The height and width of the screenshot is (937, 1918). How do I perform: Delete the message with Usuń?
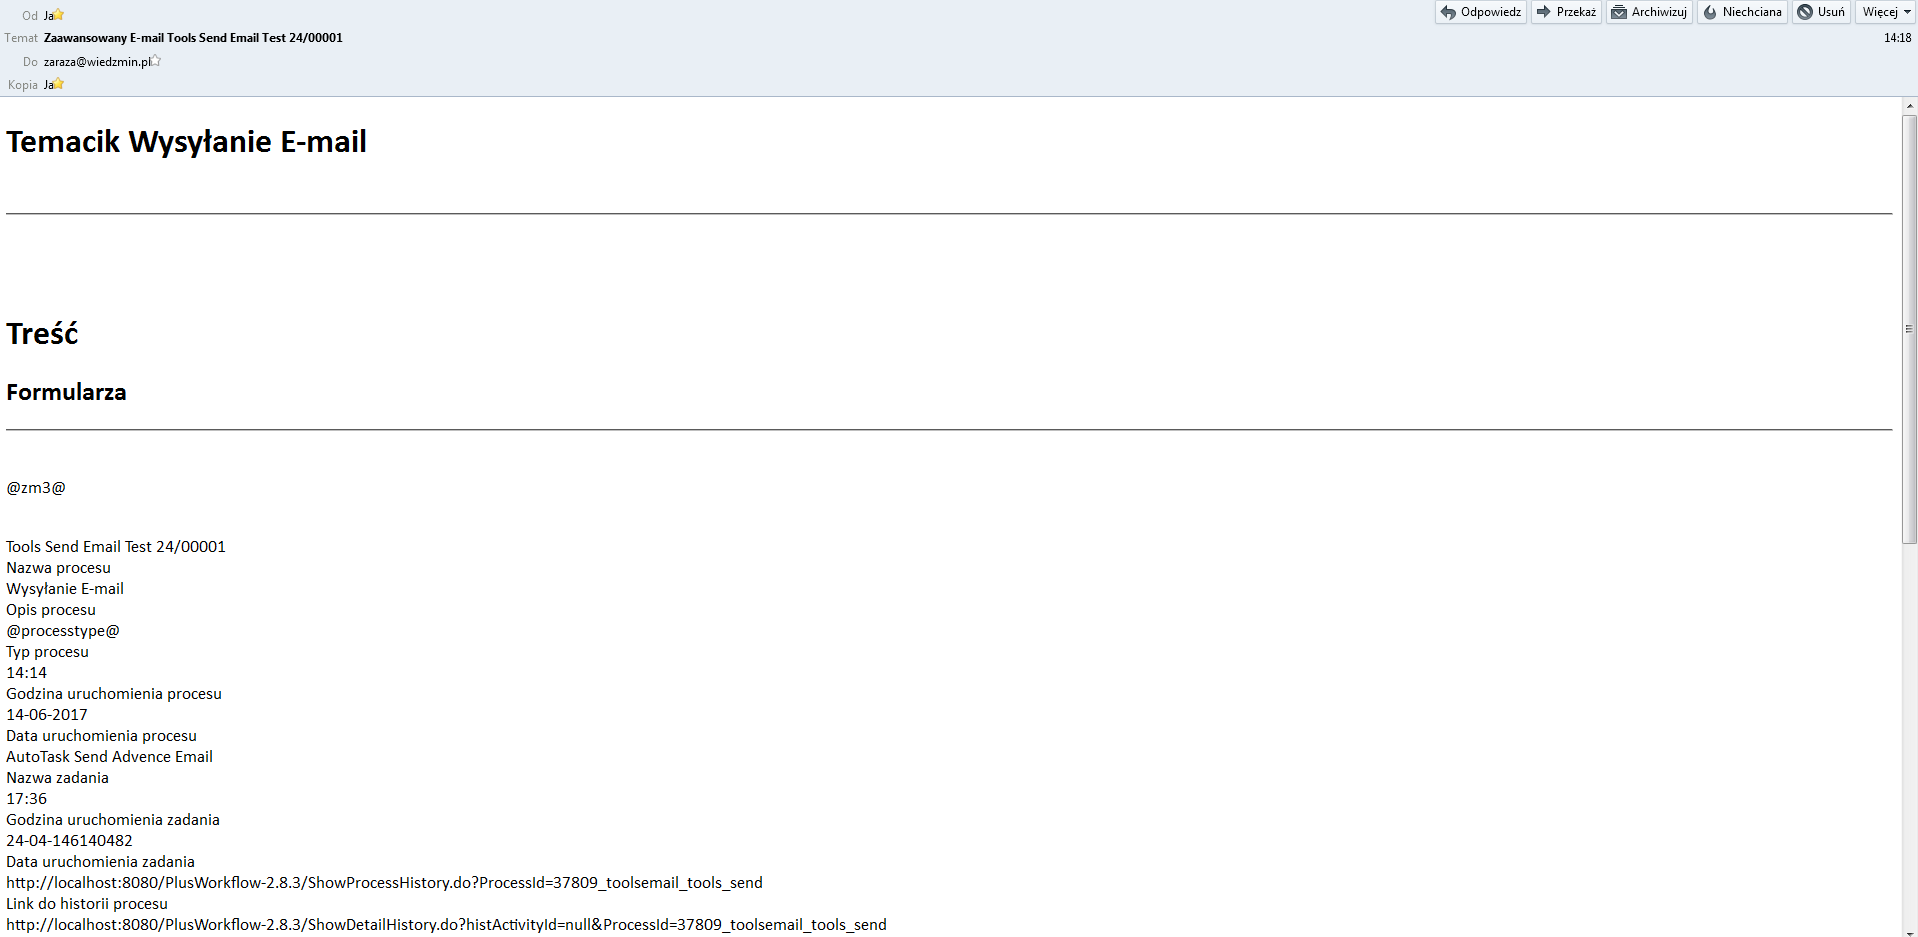[x=1821, y=12]
